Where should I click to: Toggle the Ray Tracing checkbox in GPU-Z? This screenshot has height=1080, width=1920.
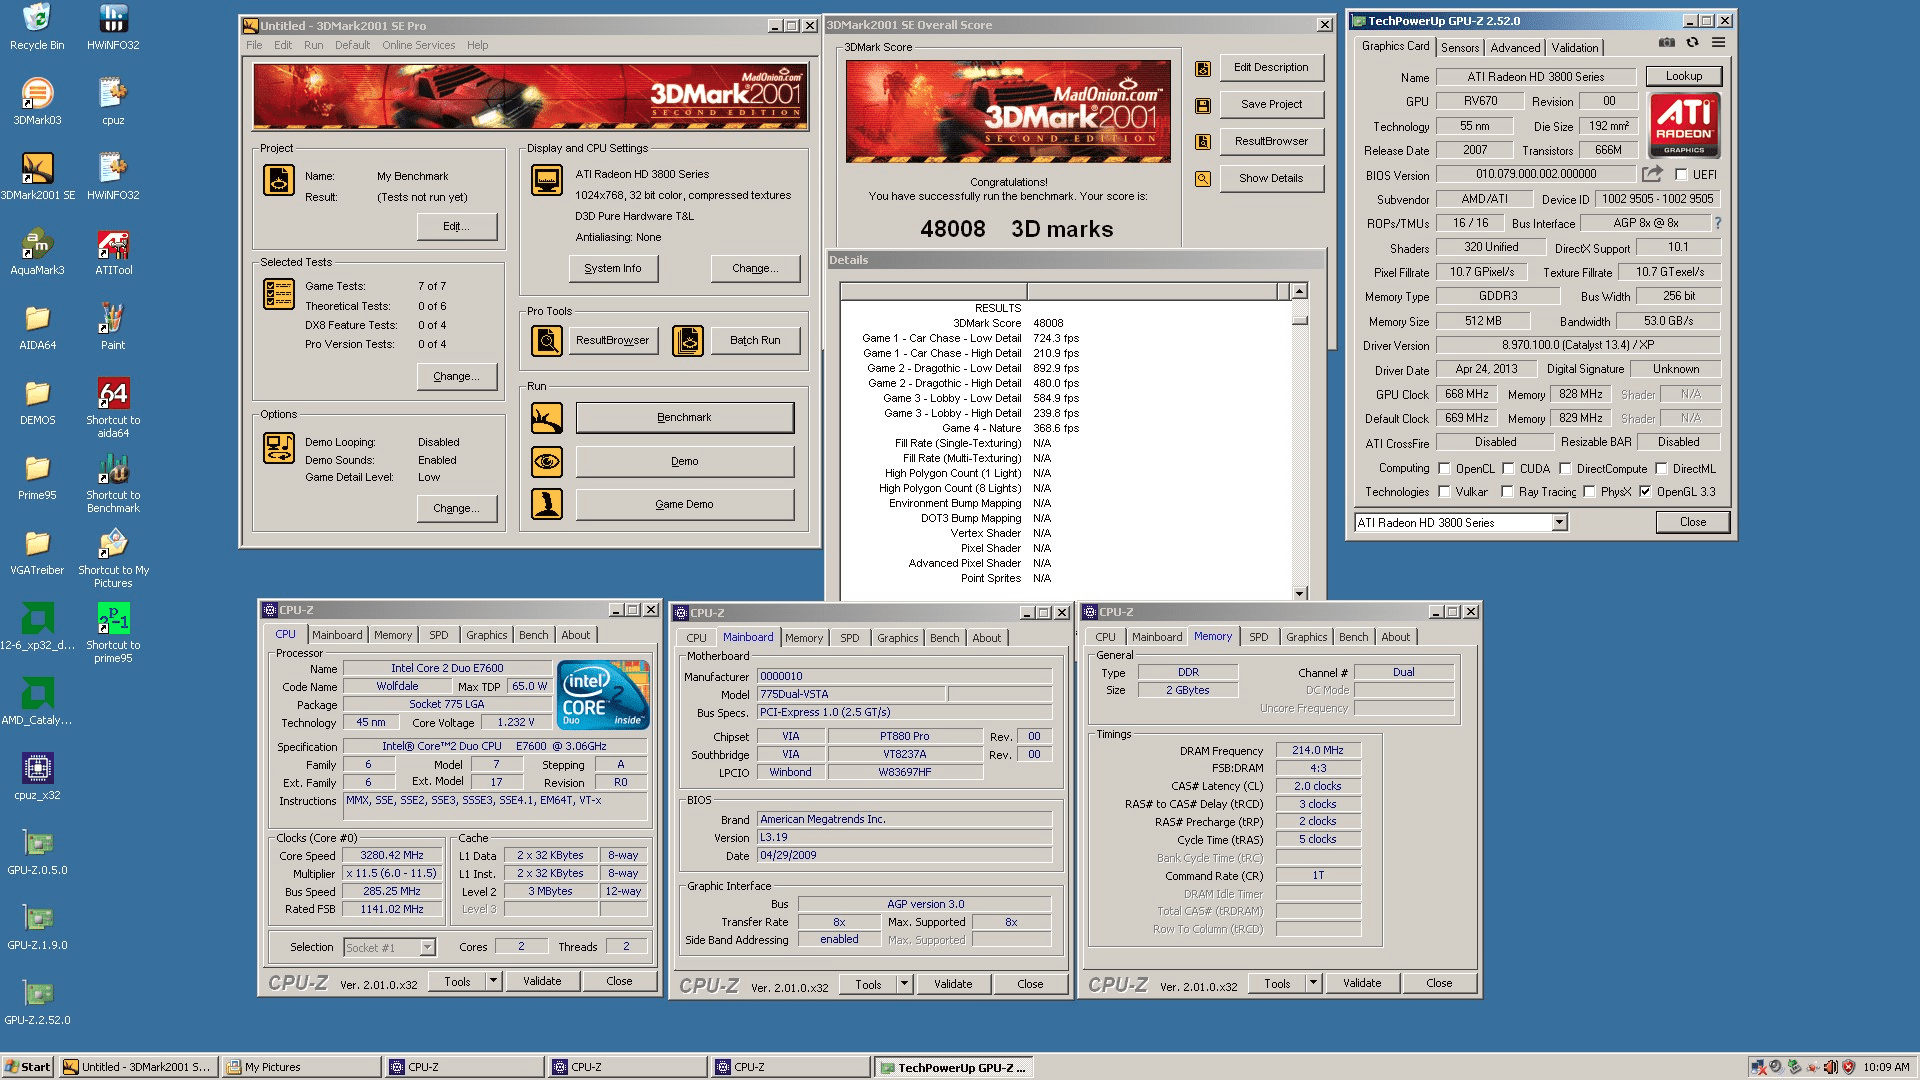(x=1507, y=491)
